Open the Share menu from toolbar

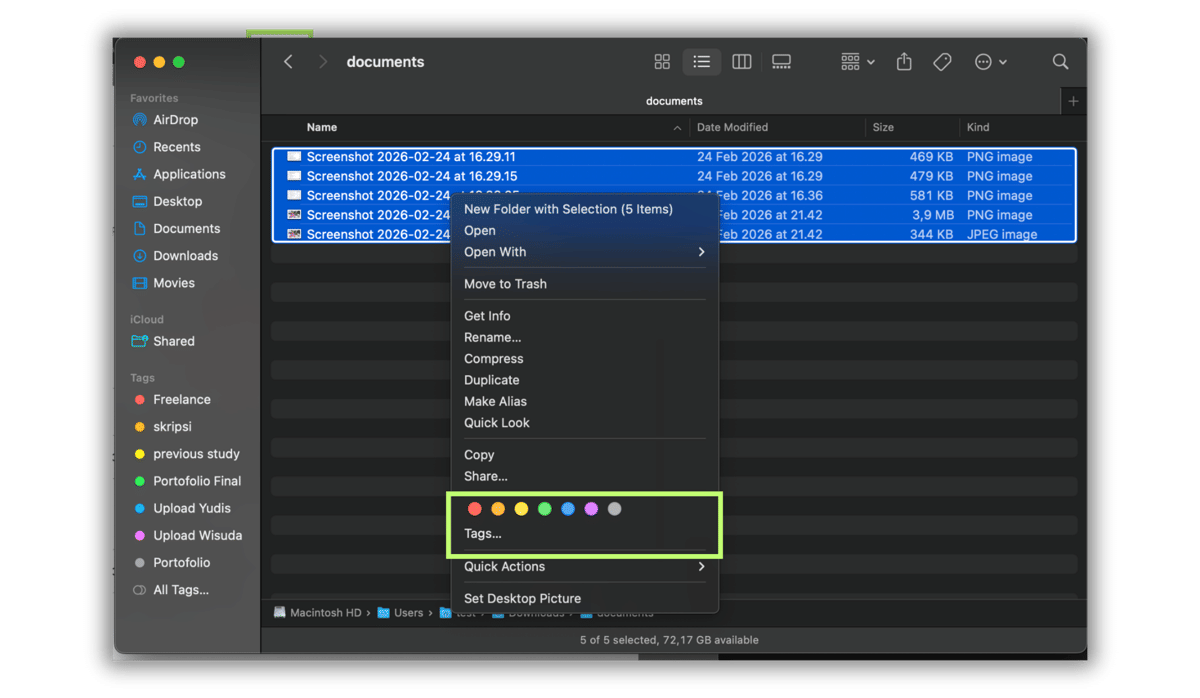tap(903, 61)
